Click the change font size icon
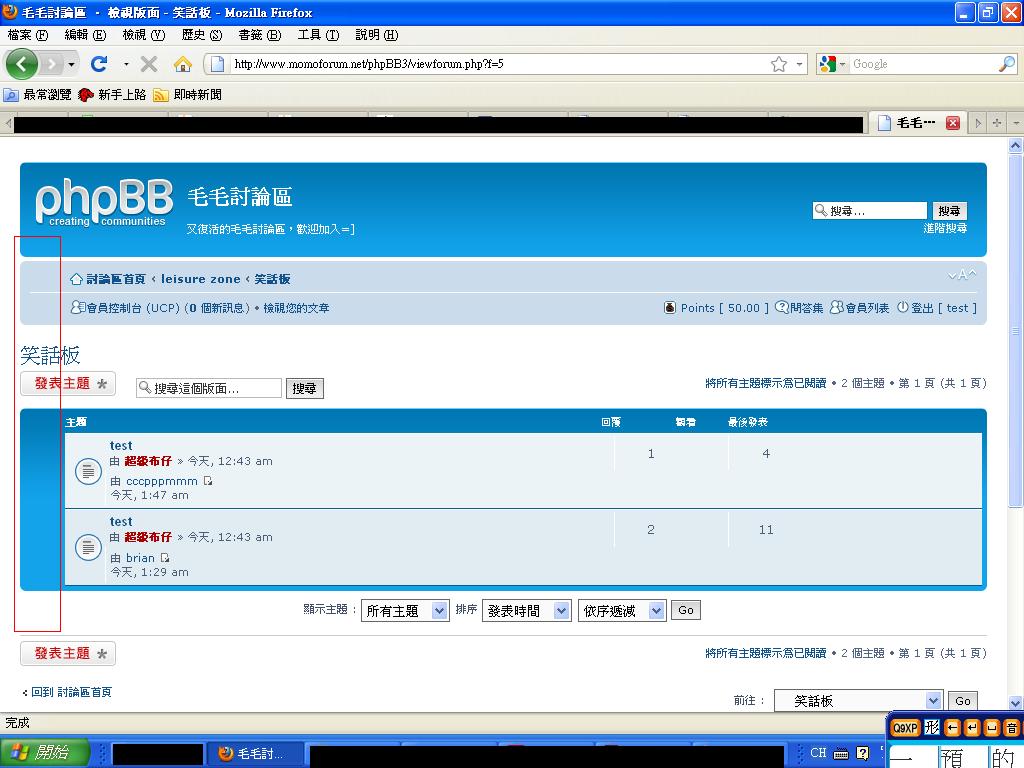This screenshot has height=768, width=1024. (962, 275)
